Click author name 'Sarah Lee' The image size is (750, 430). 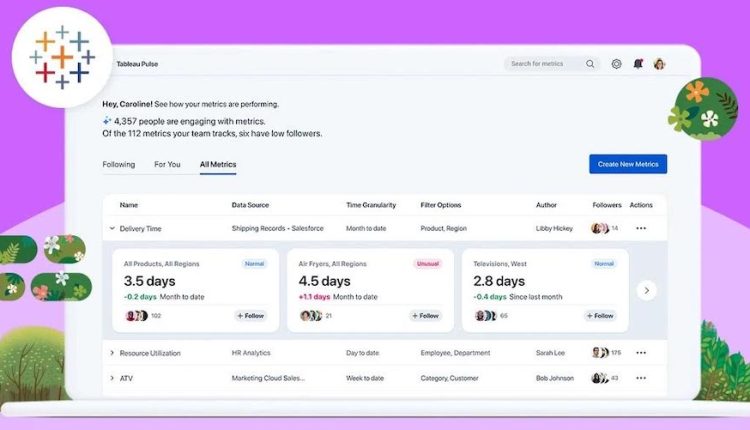click(550, 353)
